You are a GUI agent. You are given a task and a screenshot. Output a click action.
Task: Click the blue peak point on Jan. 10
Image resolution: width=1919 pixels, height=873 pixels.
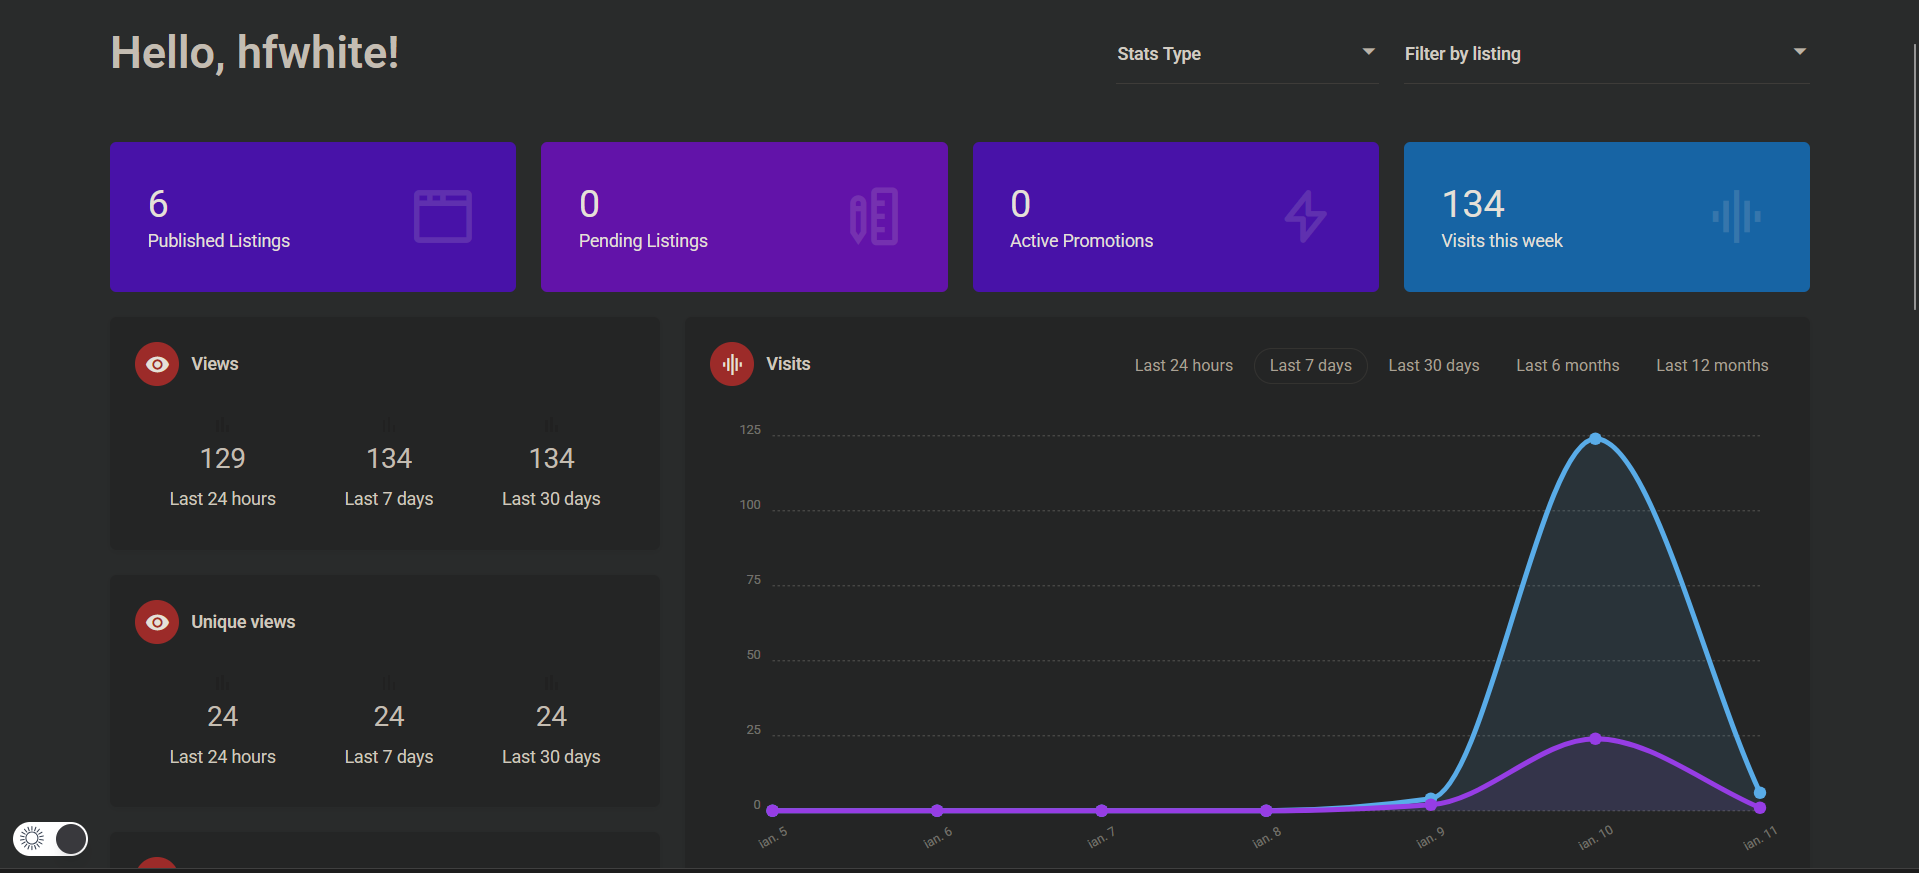1595,439
